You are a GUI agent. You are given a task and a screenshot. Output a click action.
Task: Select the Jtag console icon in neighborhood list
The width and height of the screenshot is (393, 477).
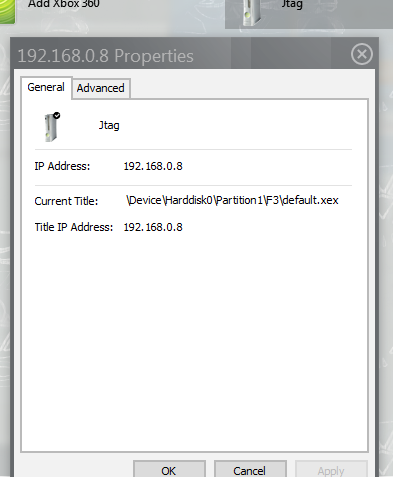click(252, 13)
